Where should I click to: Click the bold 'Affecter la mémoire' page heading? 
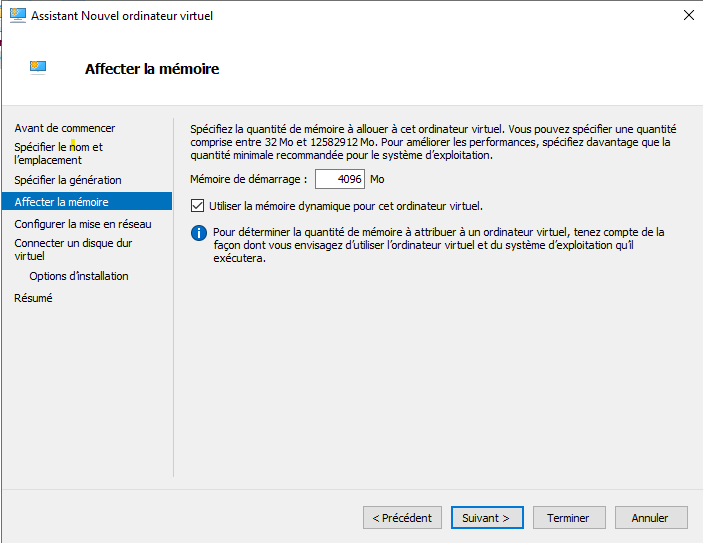[152, 69]
